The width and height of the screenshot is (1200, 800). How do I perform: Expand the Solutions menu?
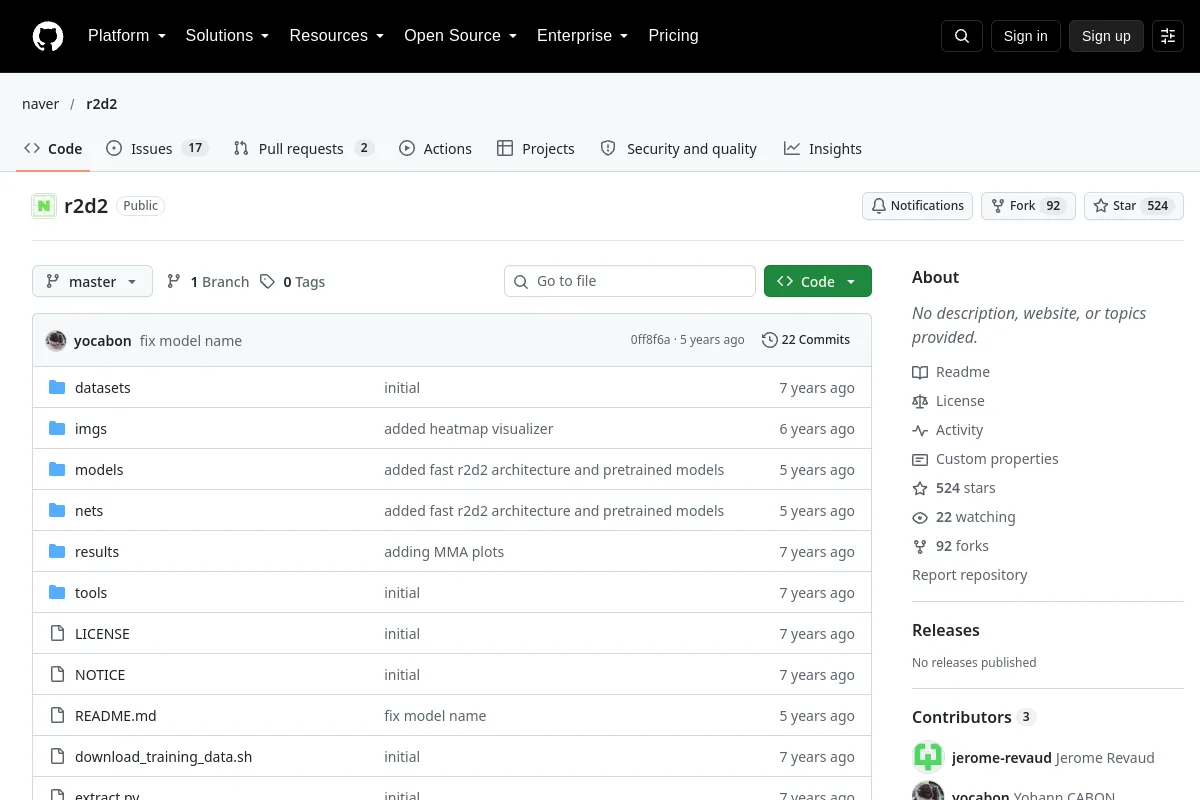pyautogui.click(x=227, y=36)
